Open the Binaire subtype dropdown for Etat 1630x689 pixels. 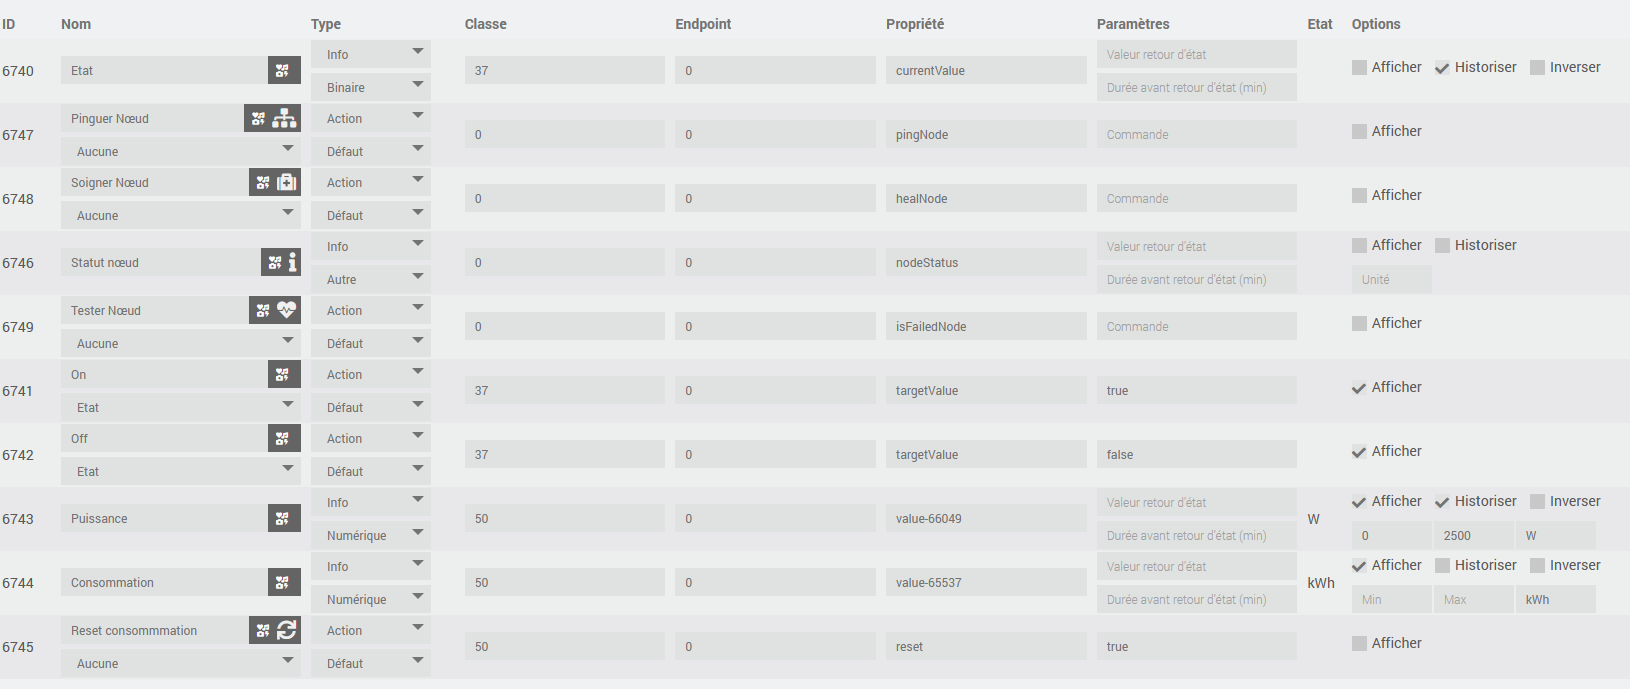[371, 88]
